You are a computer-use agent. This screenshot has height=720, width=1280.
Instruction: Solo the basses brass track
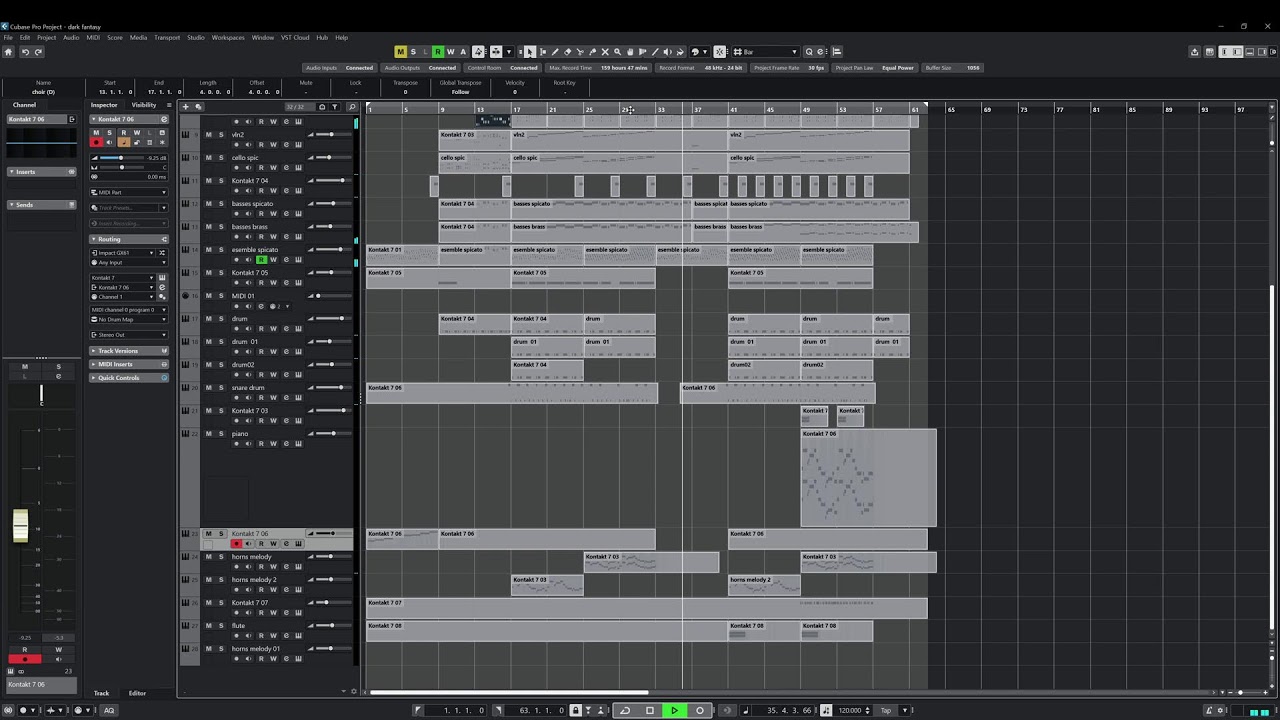tap(221, 227)
